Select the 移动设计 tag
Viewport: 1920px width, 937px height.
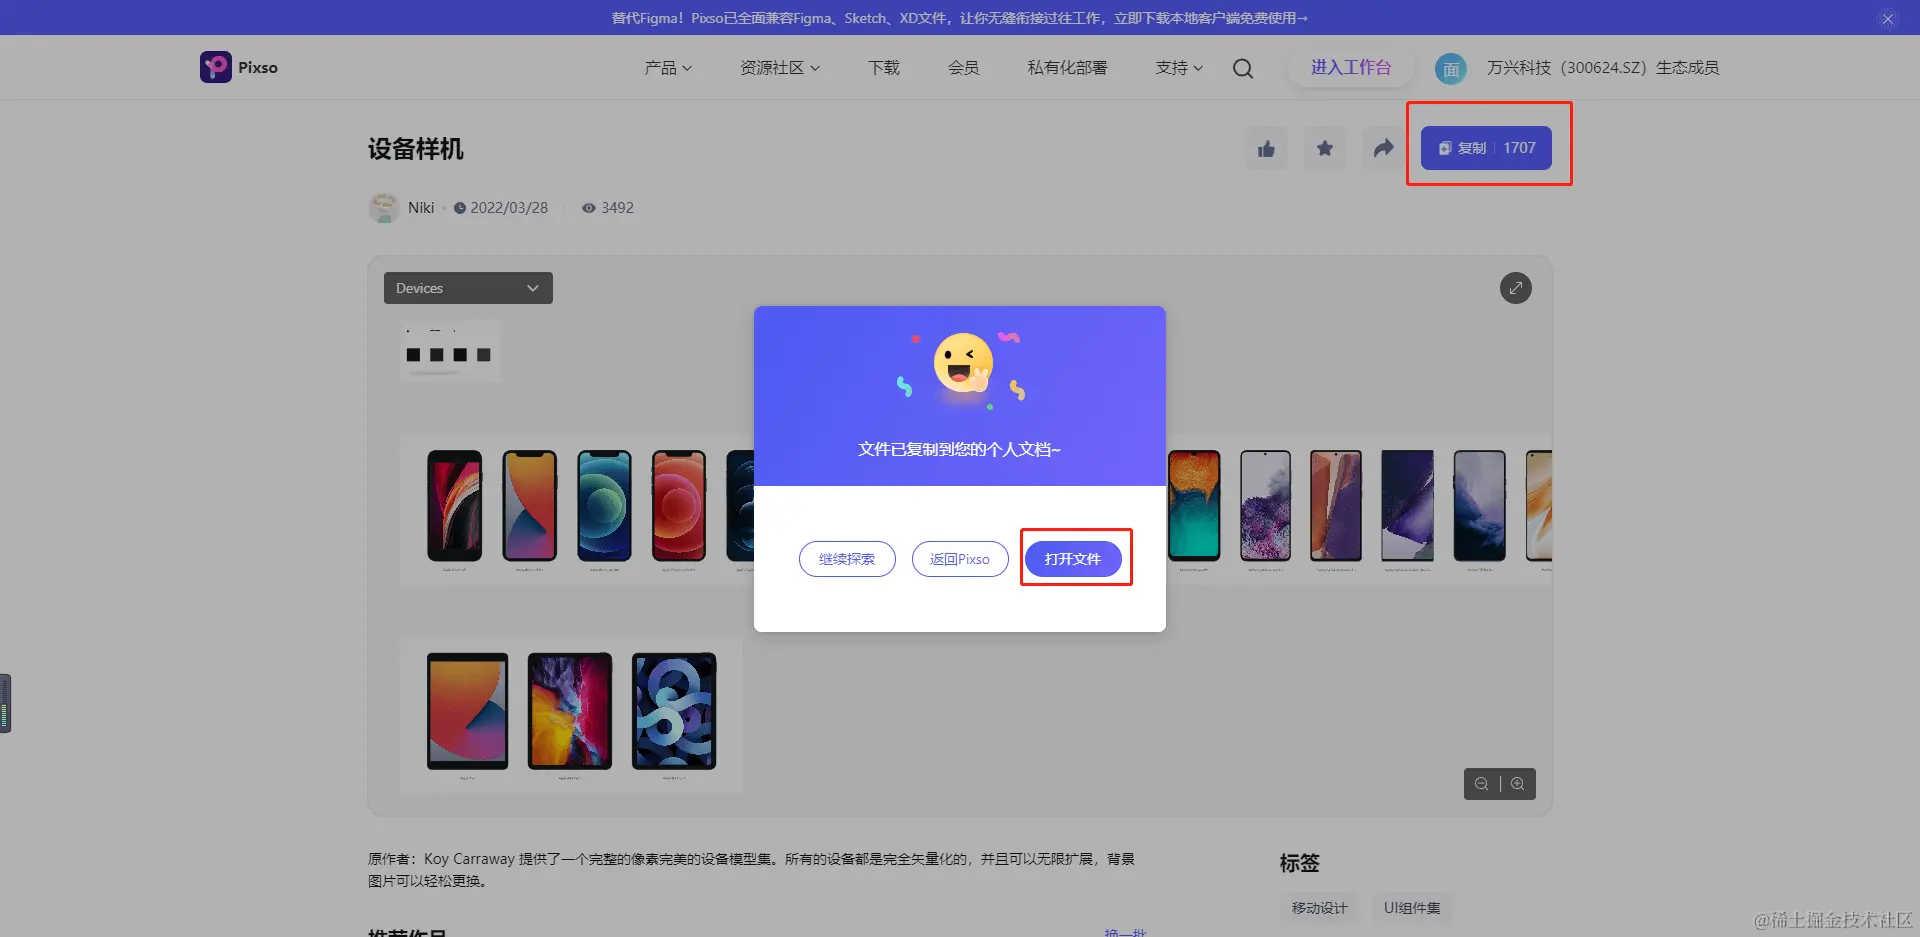1319,908
